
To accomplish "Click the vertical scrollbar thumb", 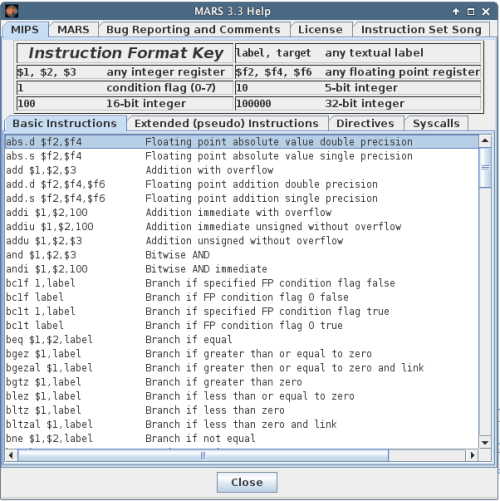I will pyautogui.click(x=485, y=168).
